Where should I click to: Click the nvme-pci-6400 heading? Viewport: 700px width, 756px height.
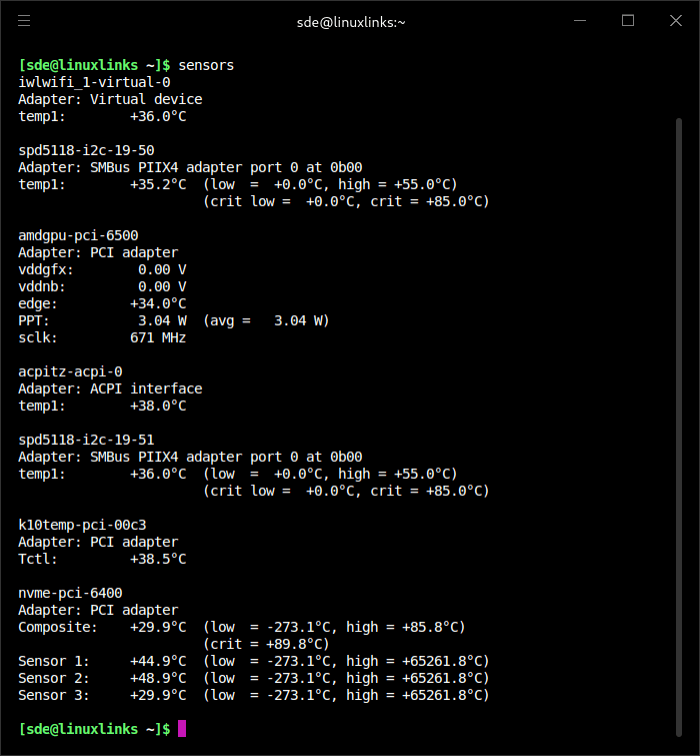click(x=70, y=593)
